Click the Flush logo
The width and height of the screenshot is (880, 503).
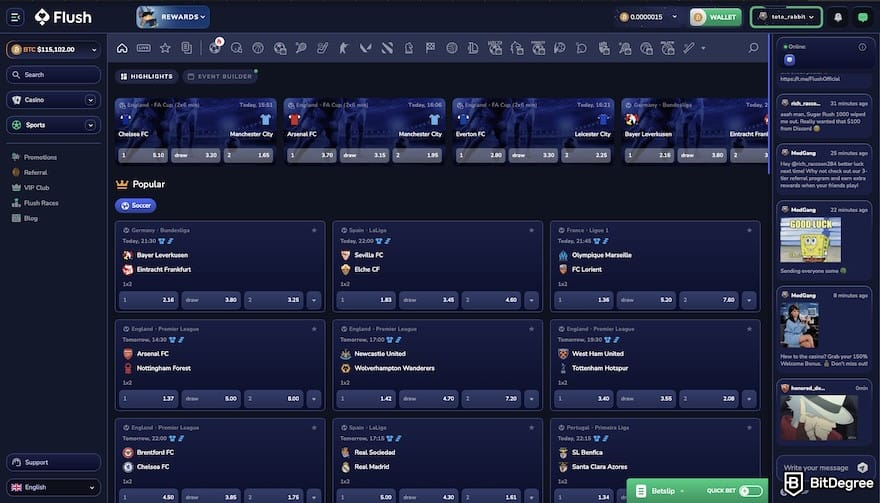click(63, 17)
